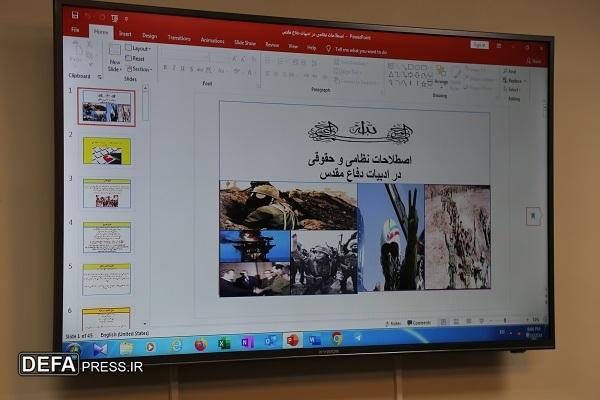Open the Clipboard group dialog launcher

tap(100, 77)
